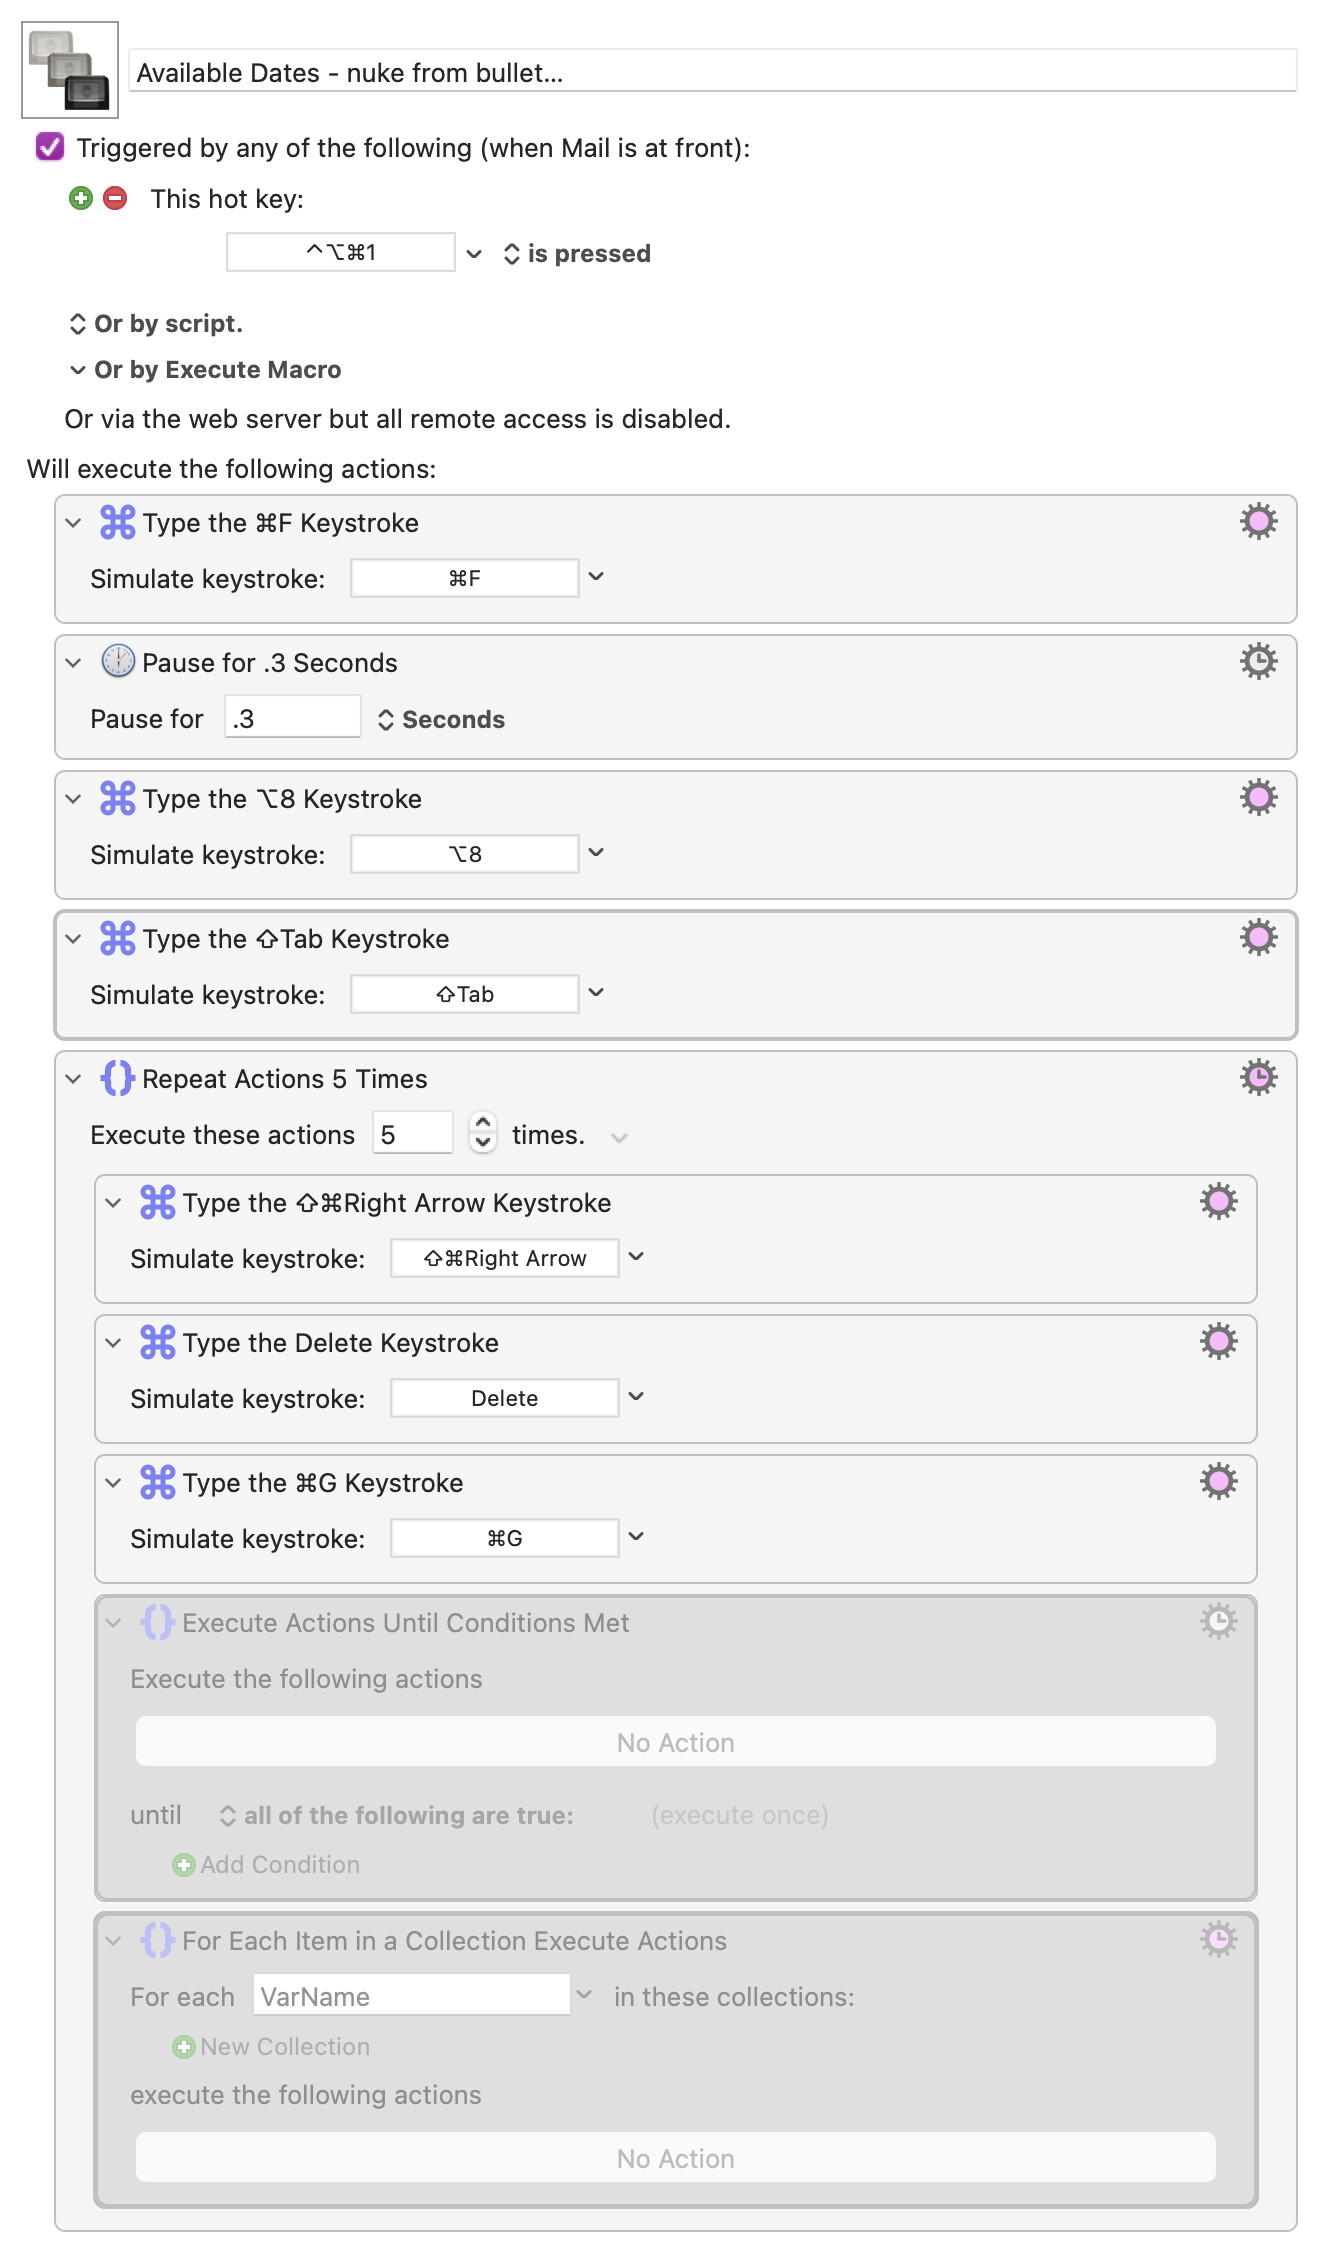Open gear menu for ⌘F Keystroke action
The height and width of the screenshot is (2252, 1320).
click(1259, 521)
